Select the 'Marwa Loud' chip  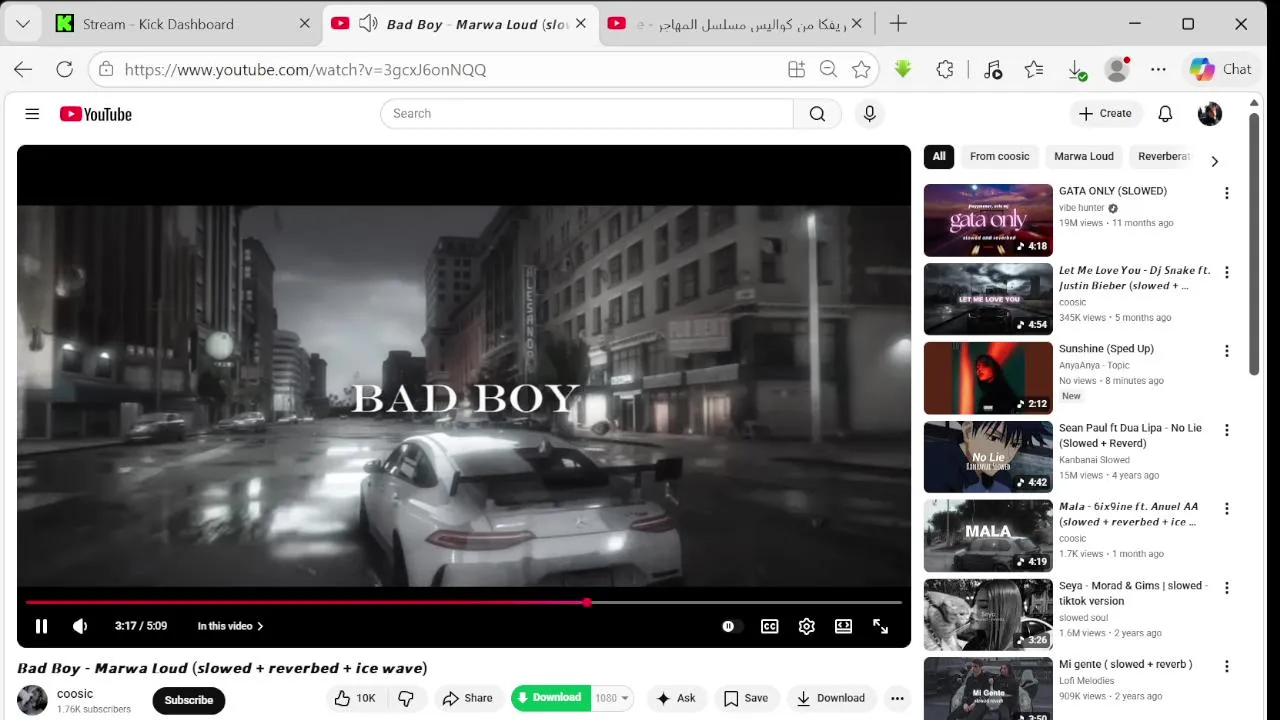tap(1084, 156)
